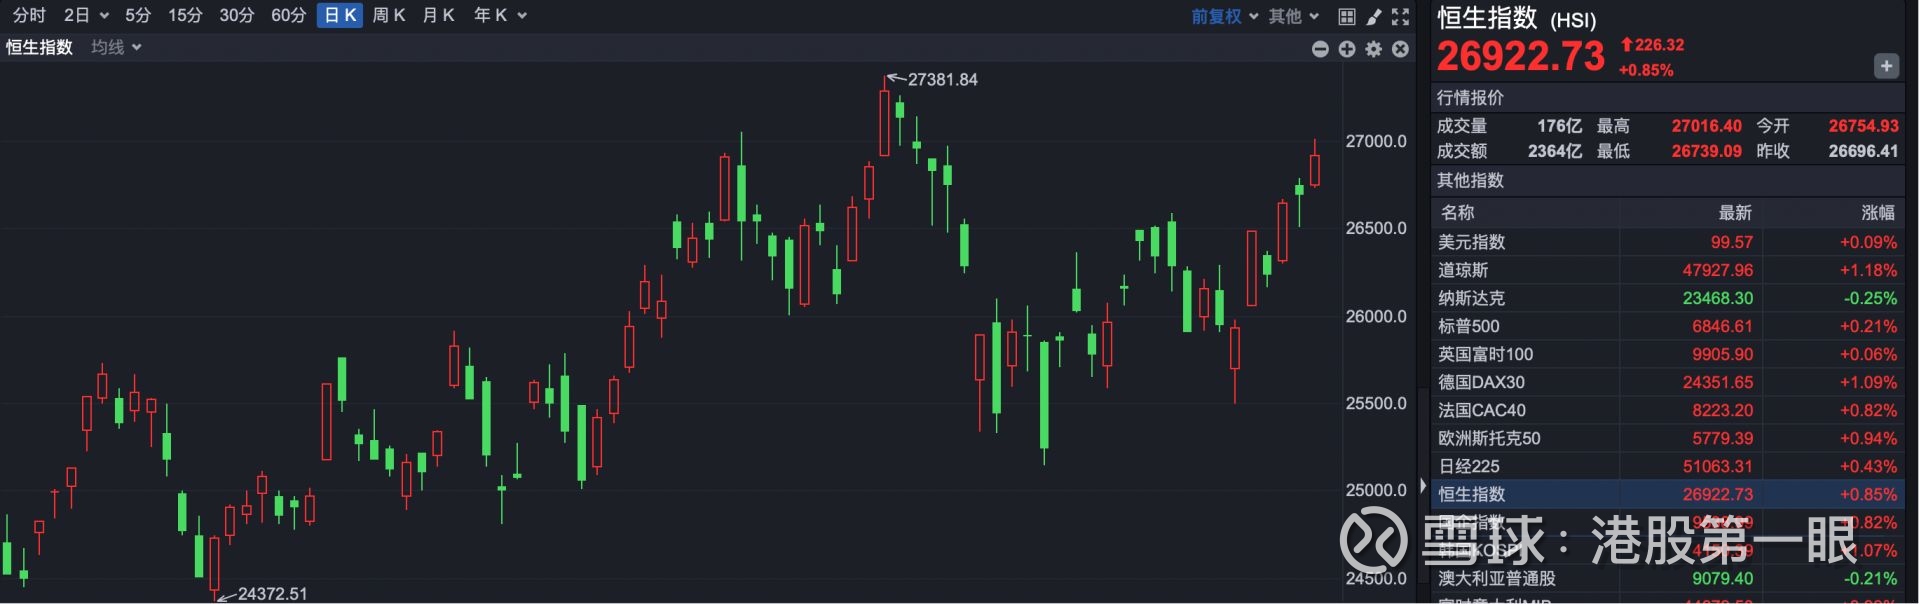1919x604 pixels.
Task: Click the 27381.84 high price marker
Action: pyautogui.click(x=941, y=79)
